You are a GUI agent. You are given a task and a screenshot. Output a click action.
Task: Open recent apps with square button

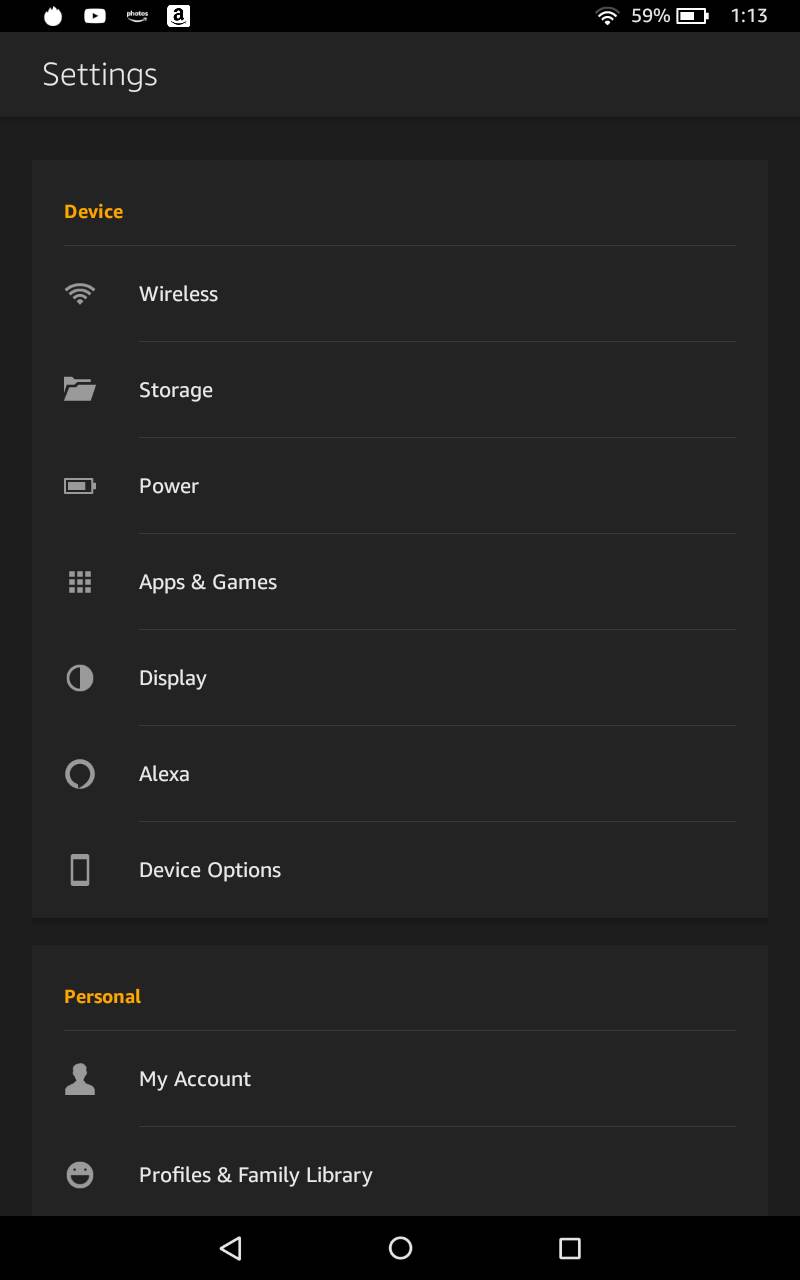pos(570,1248)
